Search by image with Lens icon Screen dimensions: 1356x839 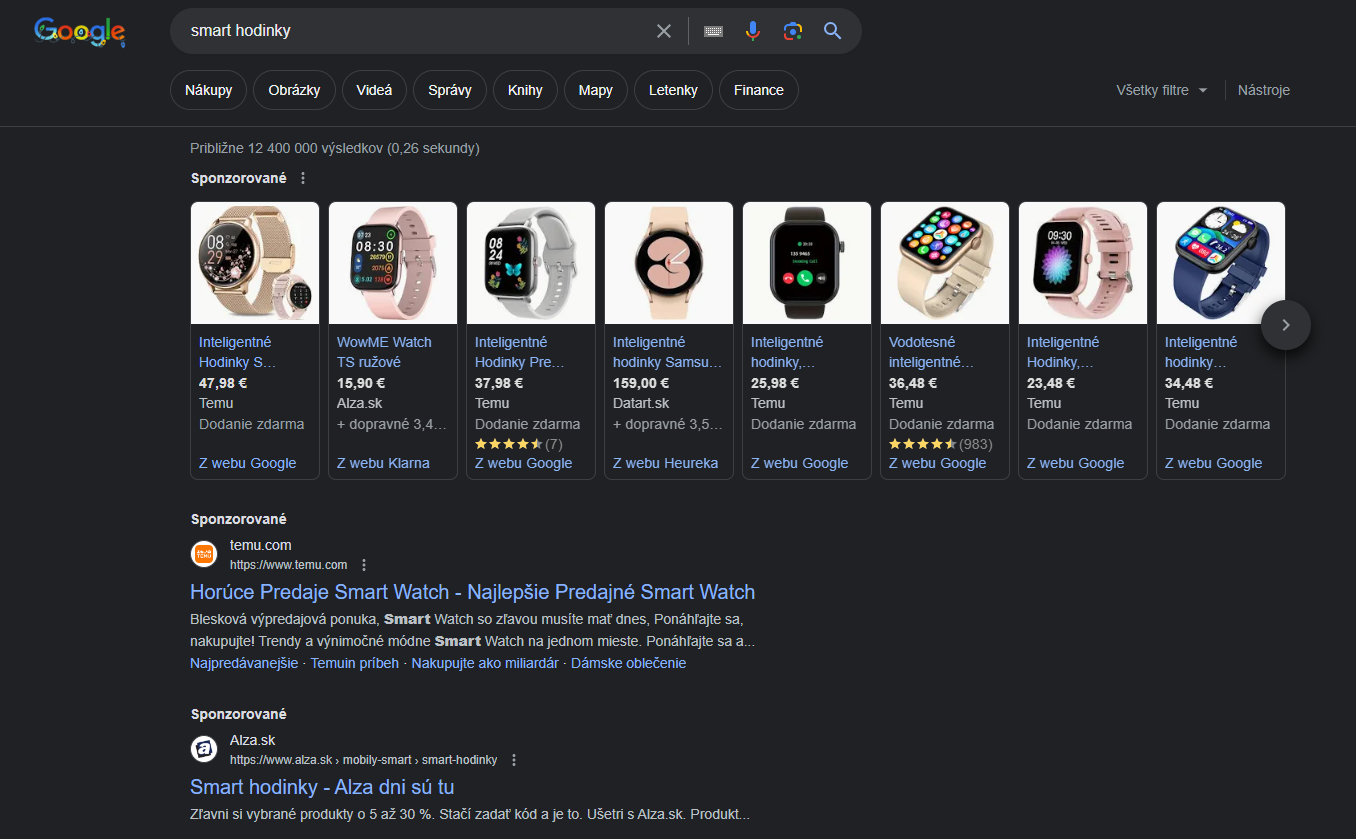(x=793, y=31)
